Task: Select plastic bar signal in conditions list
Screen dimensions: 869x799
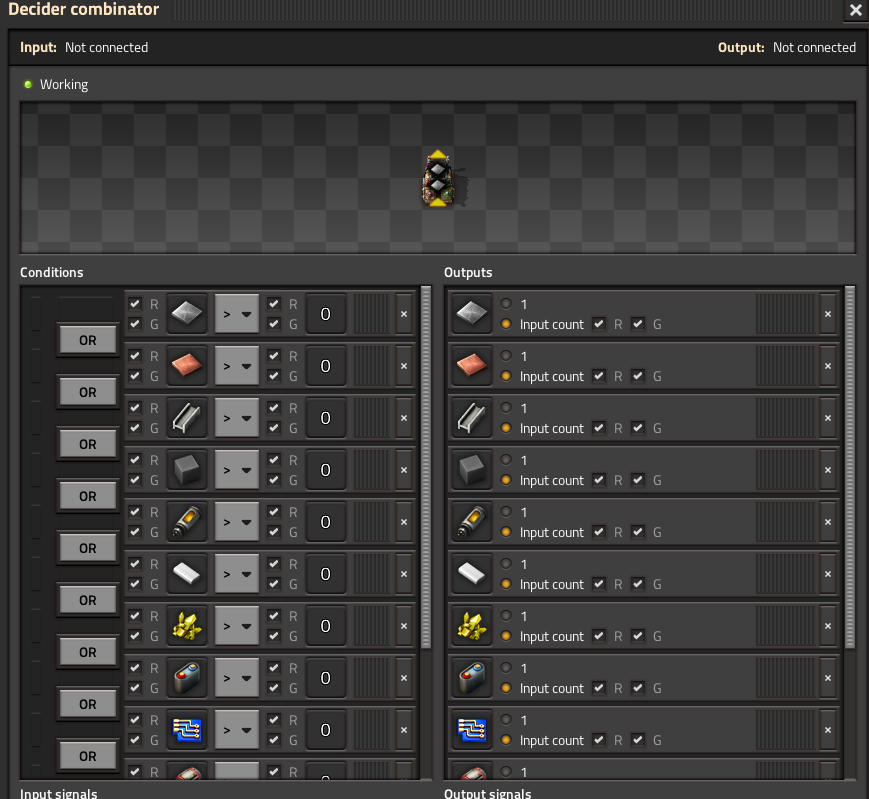Action: 187,574
